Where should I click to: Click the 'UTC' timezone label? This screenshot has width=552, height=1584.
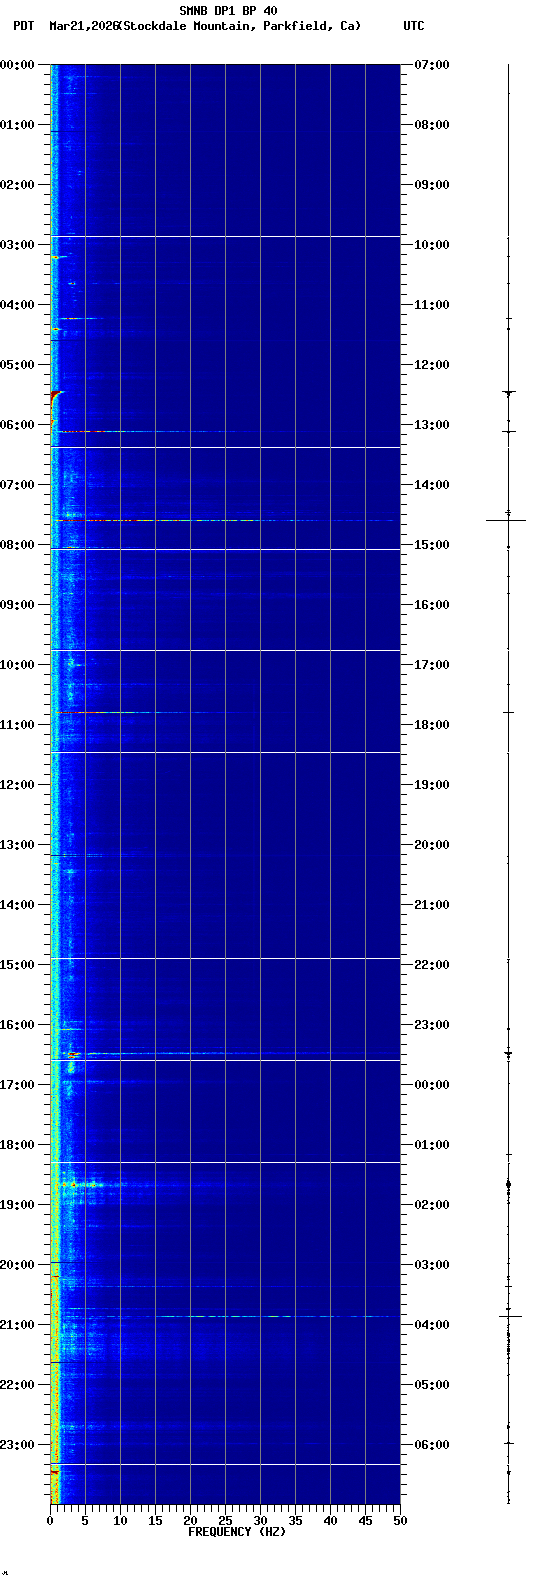point(414,26)
